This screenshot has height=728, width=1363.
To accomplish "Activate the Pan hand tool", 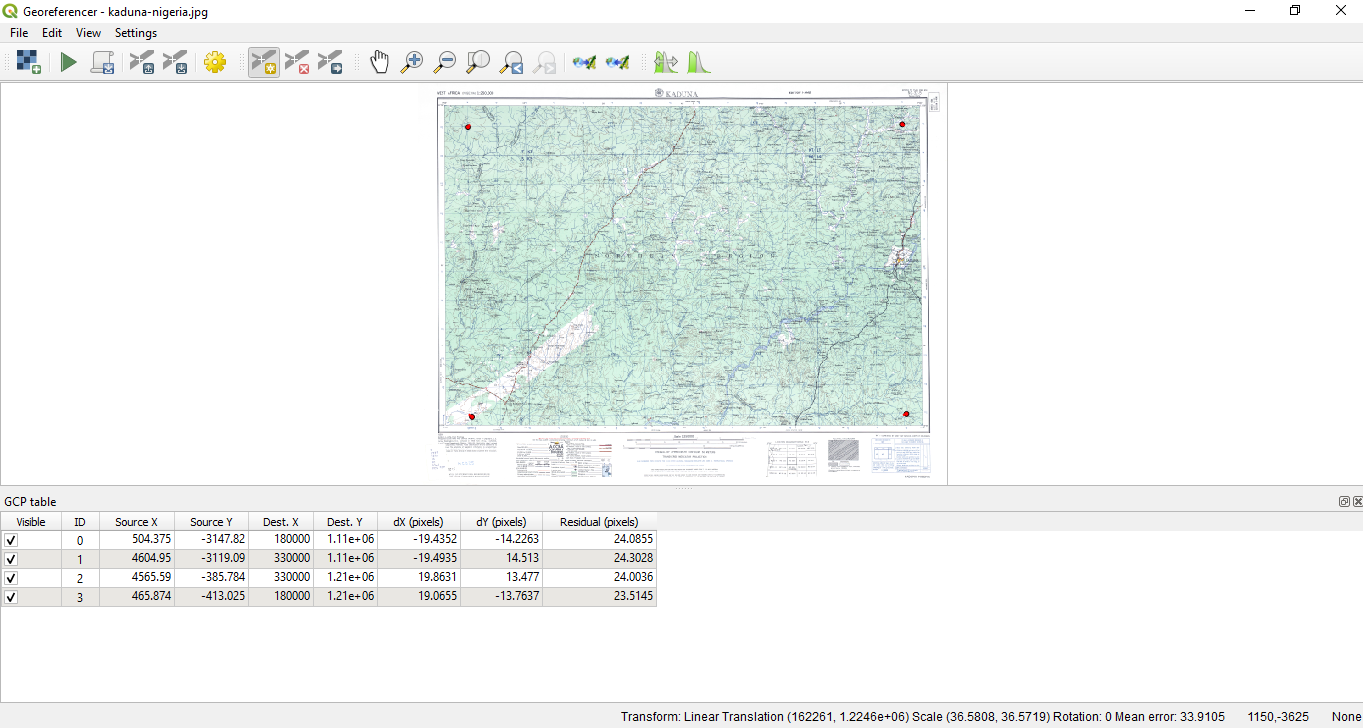I will 379,62.
